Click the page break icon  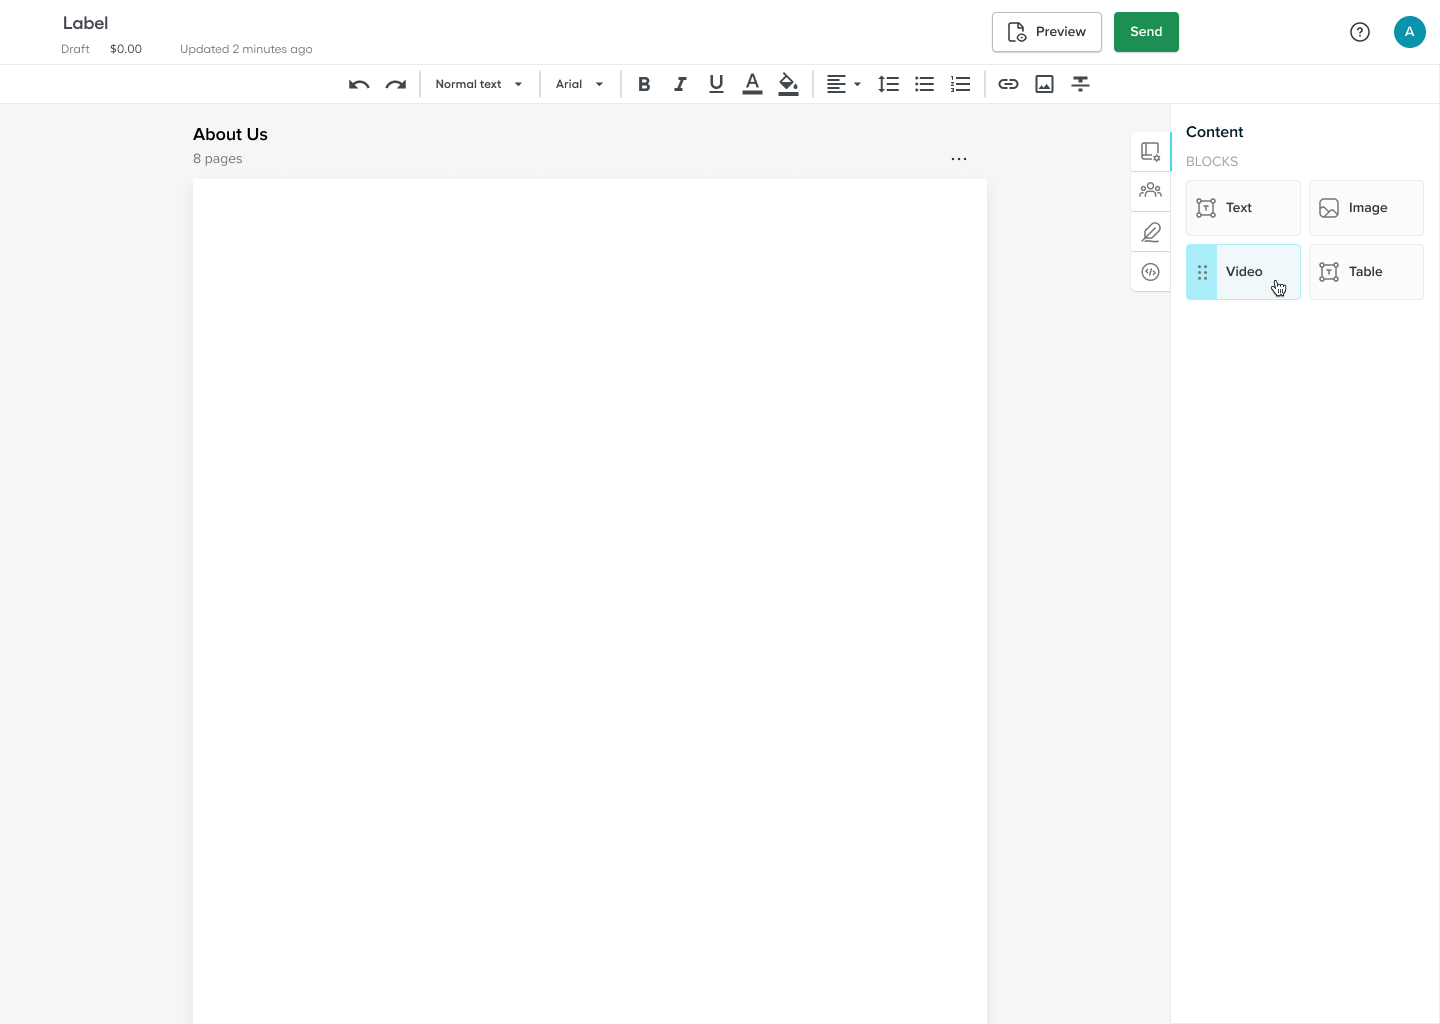pyautogui.click(x=1080, y=84)
